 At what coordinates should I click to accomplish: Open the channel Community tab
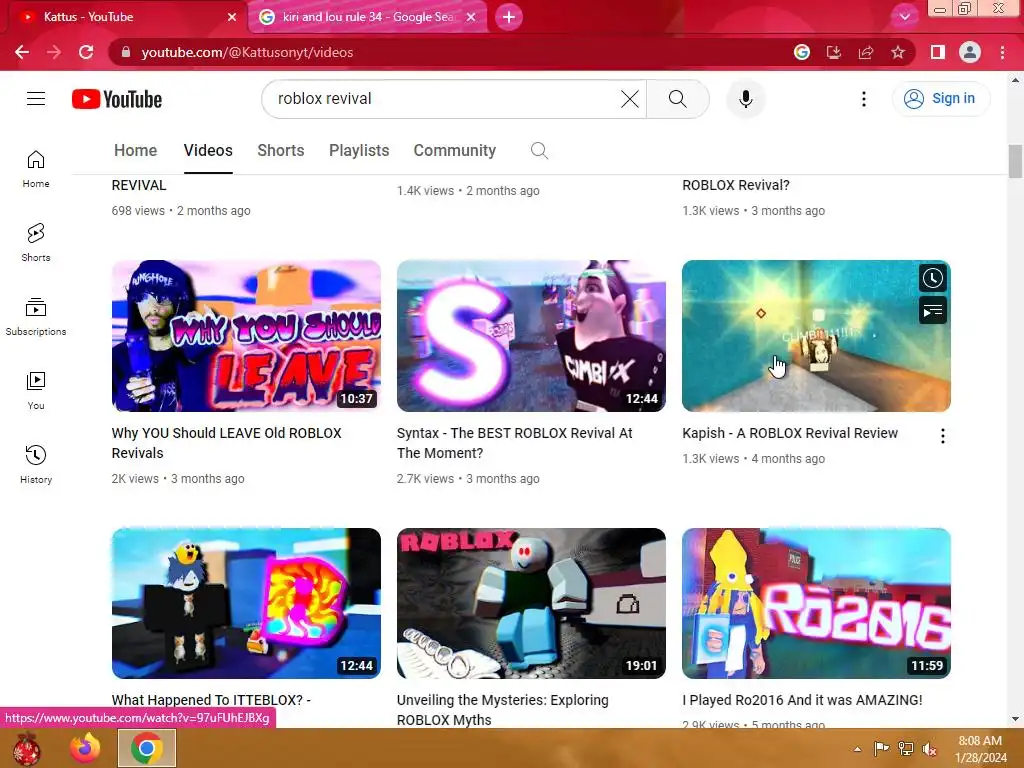pyautogui.click(x=455, y=151)
